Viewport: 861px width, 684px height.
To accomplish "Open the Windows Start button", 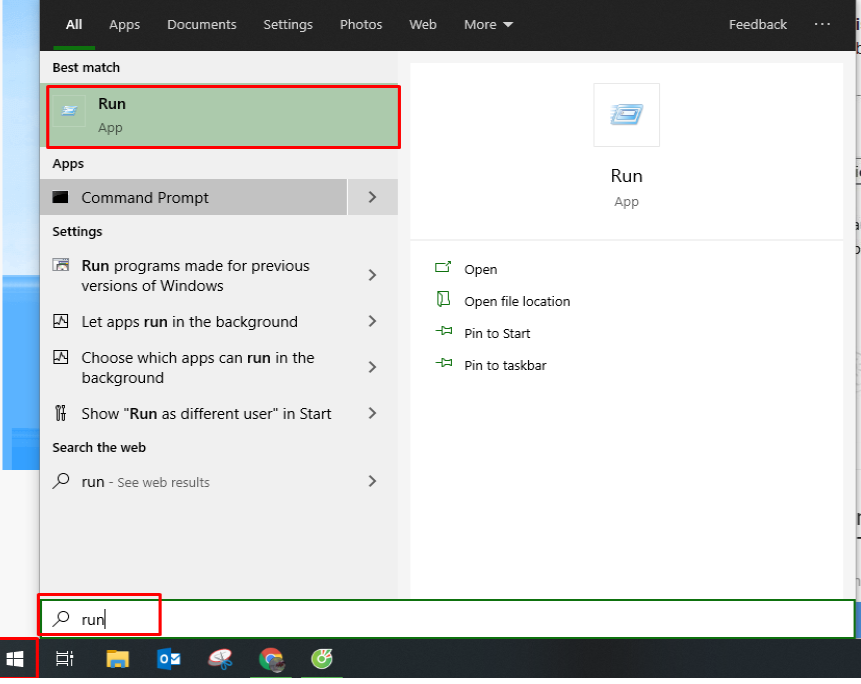I will tap(15, 659).
